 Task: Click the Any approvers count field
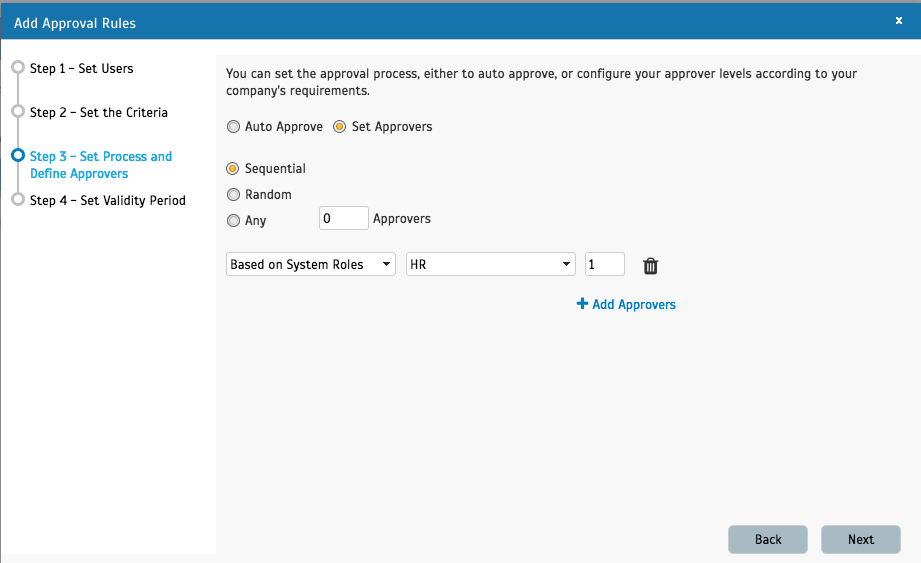pos(343,218)
